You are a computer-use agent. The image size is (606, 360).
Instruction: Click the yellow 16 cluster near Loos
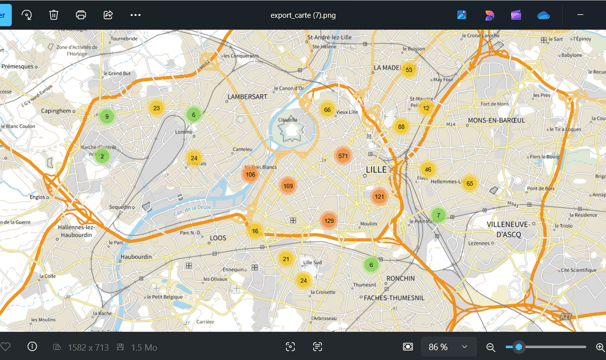tap(255, 231)
